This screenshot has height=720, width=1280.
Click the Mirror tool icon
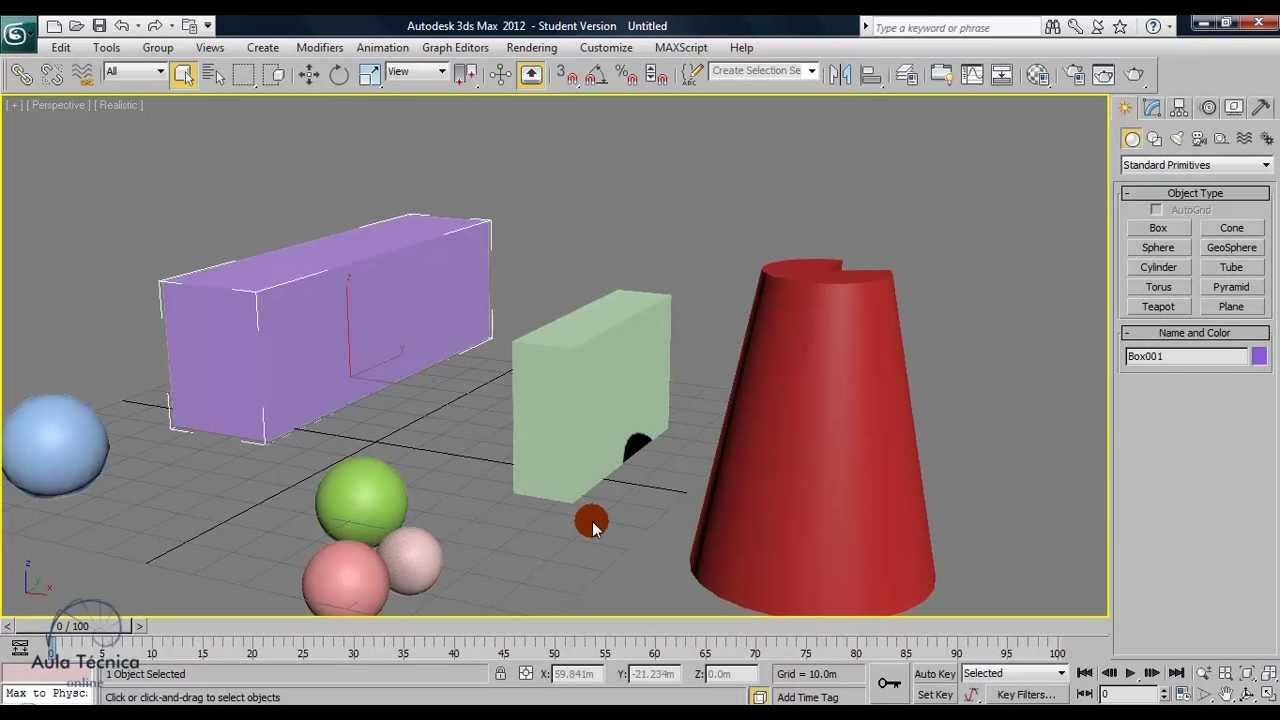click(840, 74)
